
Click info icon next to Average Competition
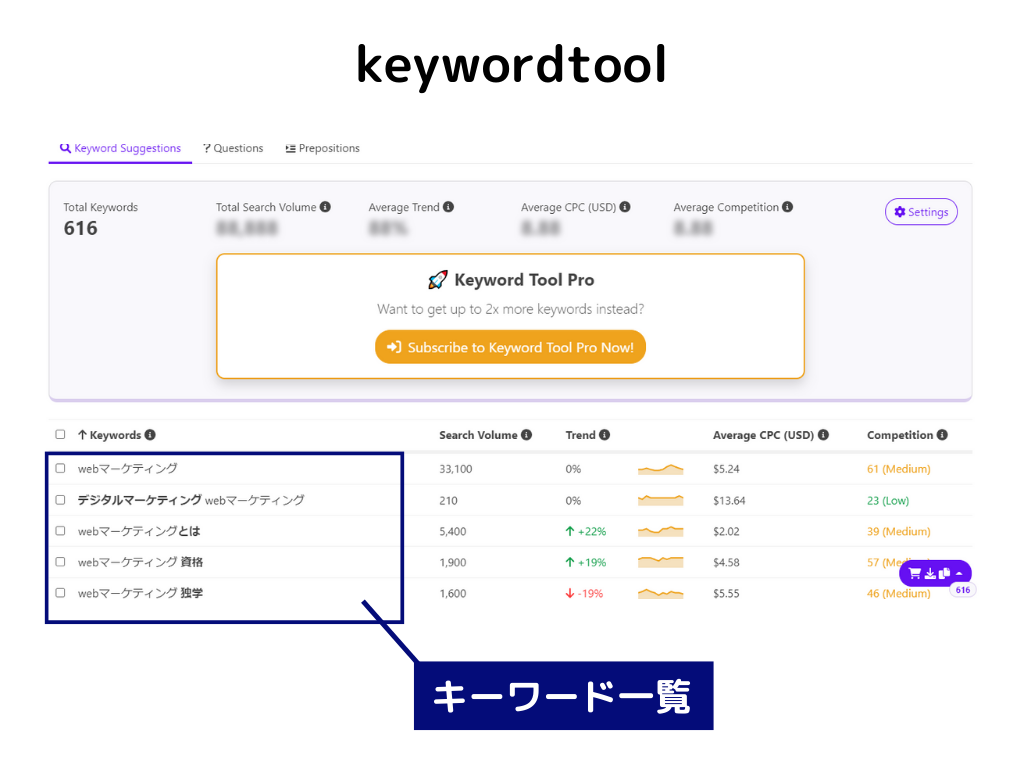coord(788,207)
